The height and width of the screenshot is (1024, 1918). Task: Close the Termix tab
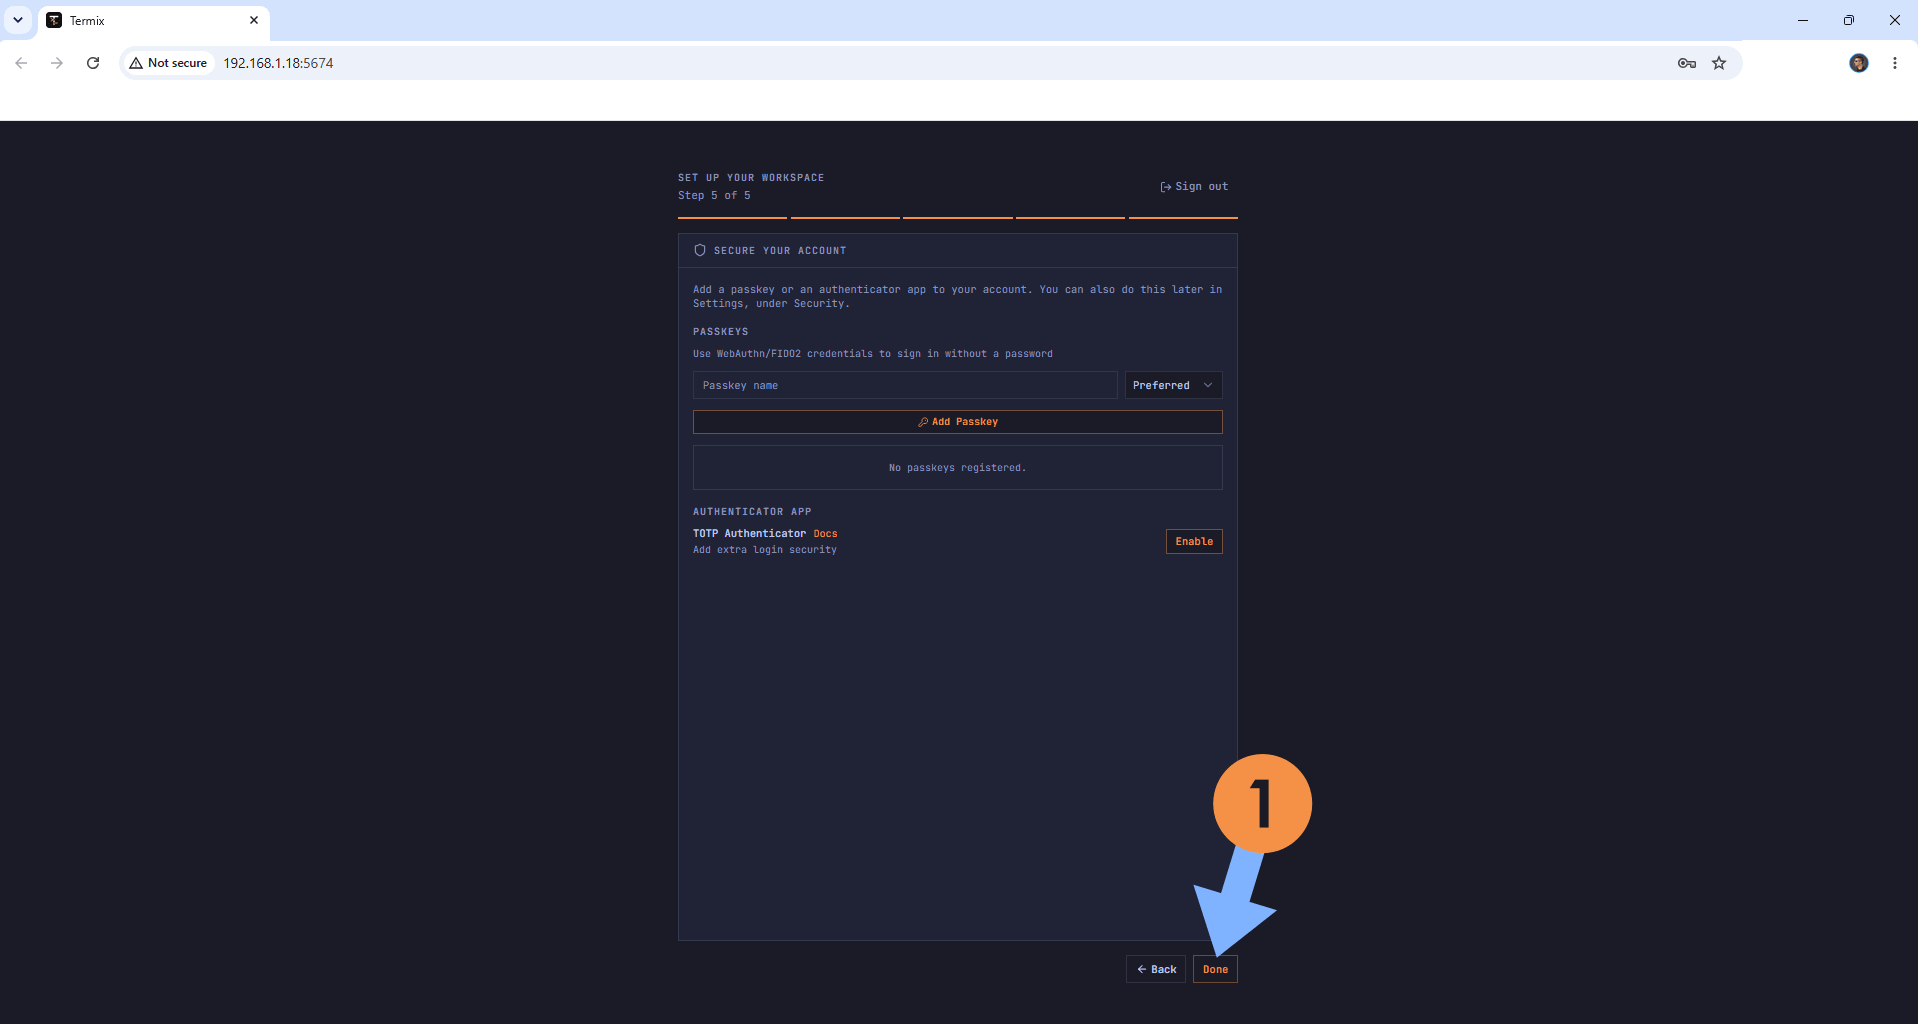(x=254, y=20)
